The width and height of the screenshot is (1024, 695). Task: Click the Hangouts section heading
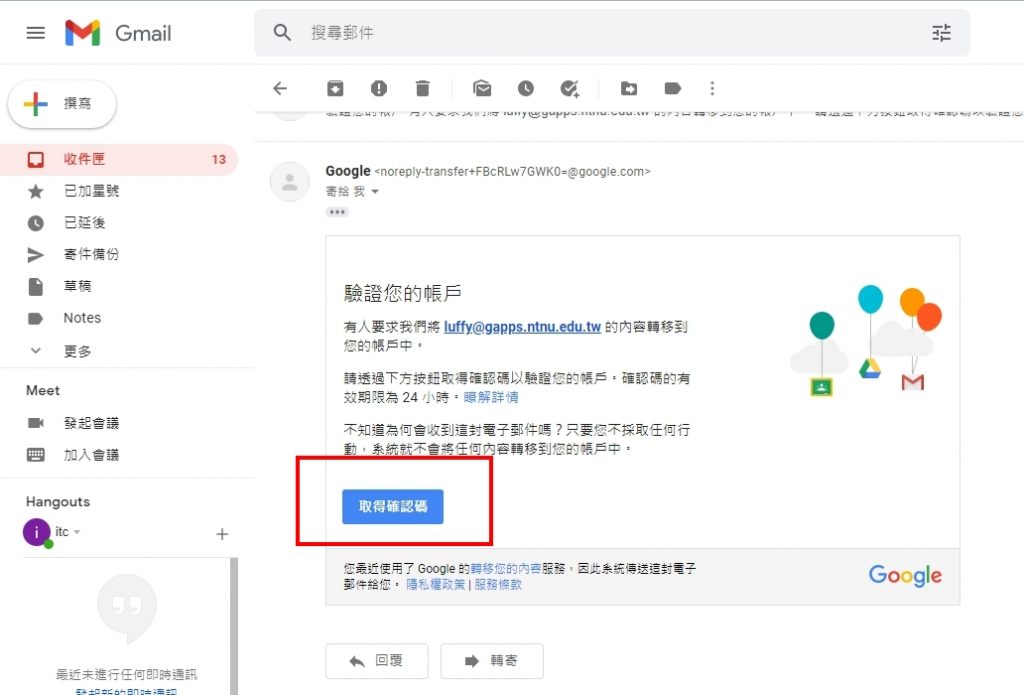tap(58, 502)
